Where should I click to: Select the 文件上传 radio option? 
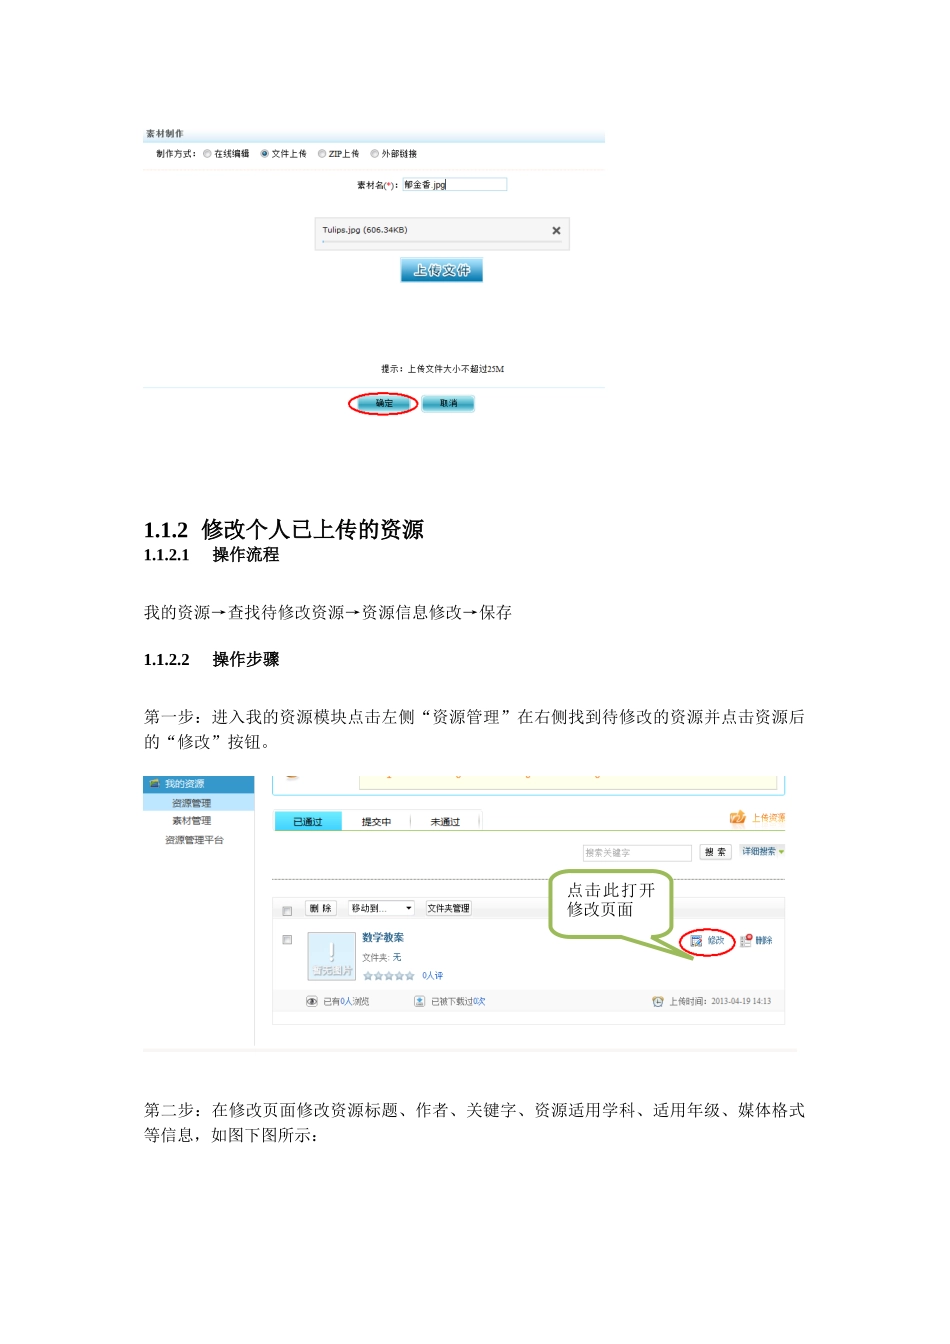point(265,154)
